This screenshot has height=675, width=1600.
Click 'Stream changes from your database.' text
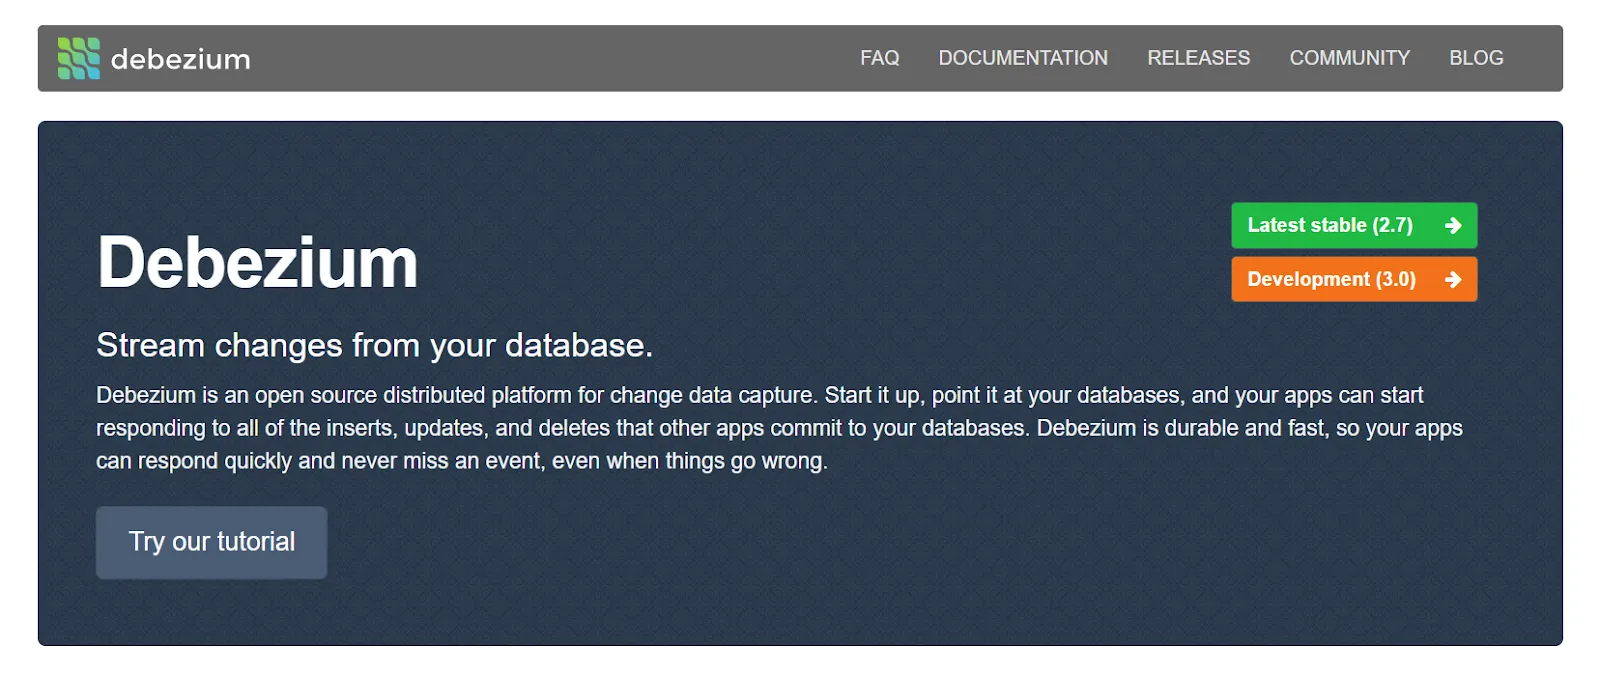[374, 345]
